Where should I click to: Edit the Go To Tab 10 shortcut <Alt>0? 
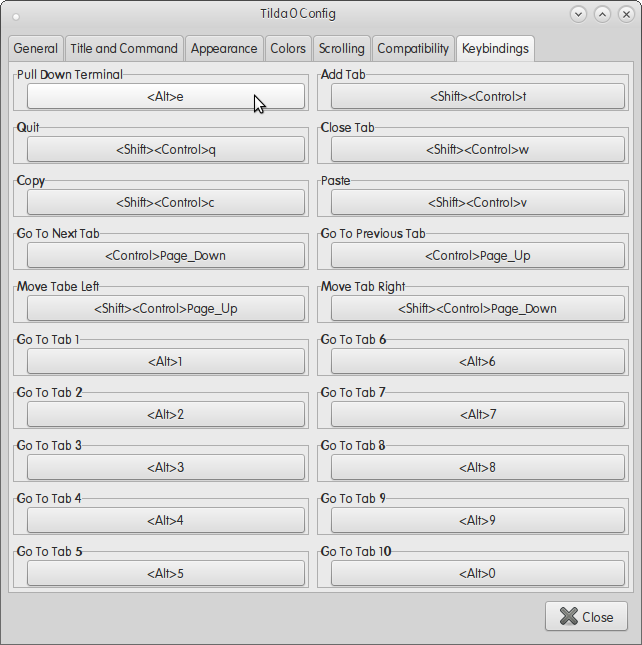coord(478,573)
